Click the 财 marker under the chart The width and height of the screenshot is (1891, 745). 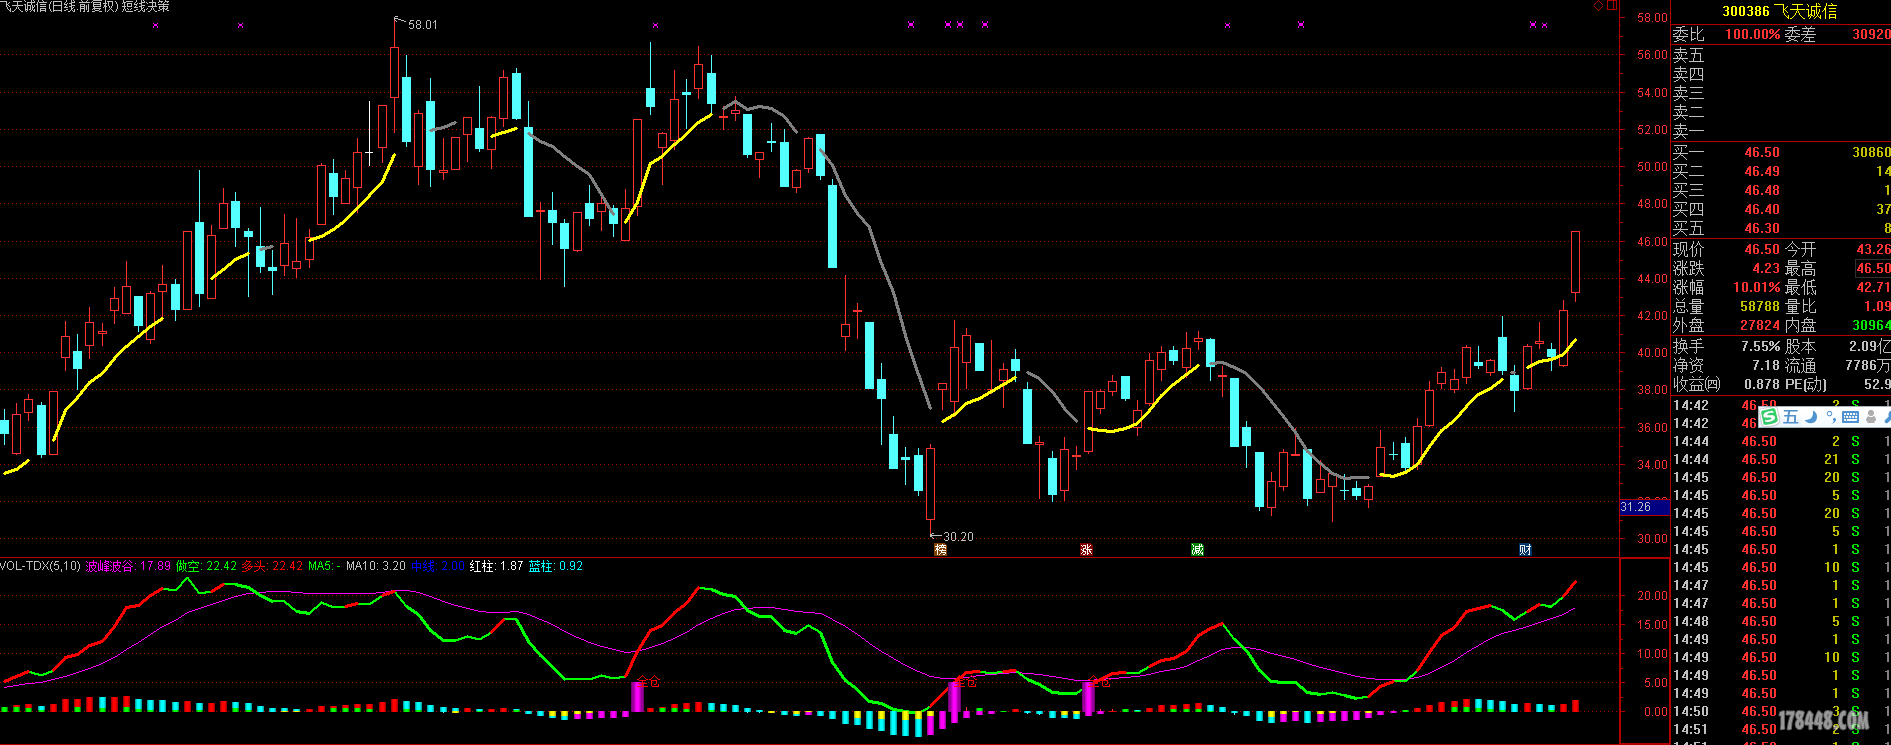tap(1525, 550)
